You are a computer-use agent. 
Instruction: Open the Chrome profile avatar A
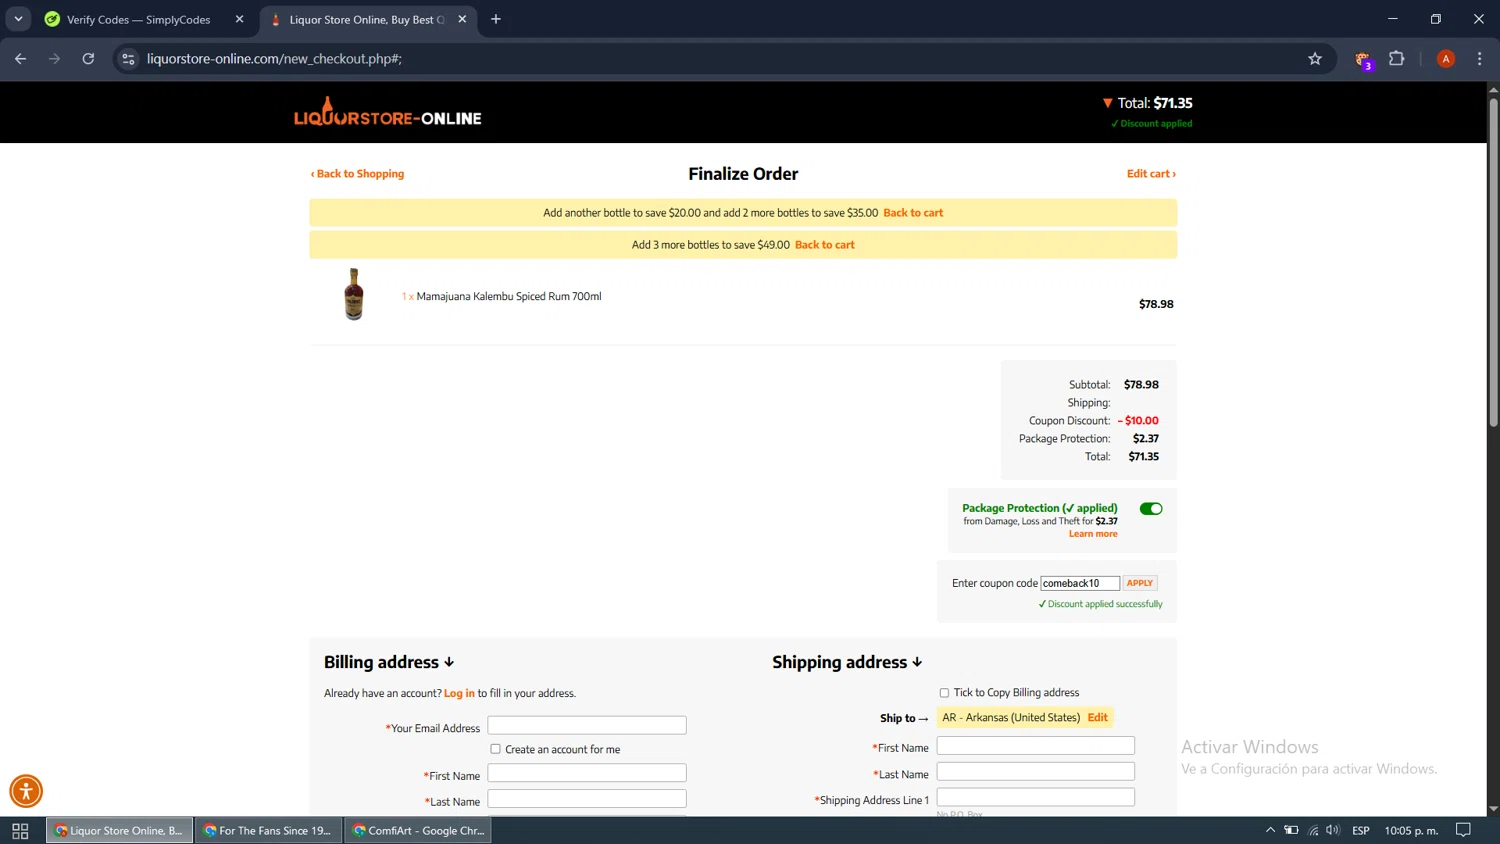click(1446, 59)
